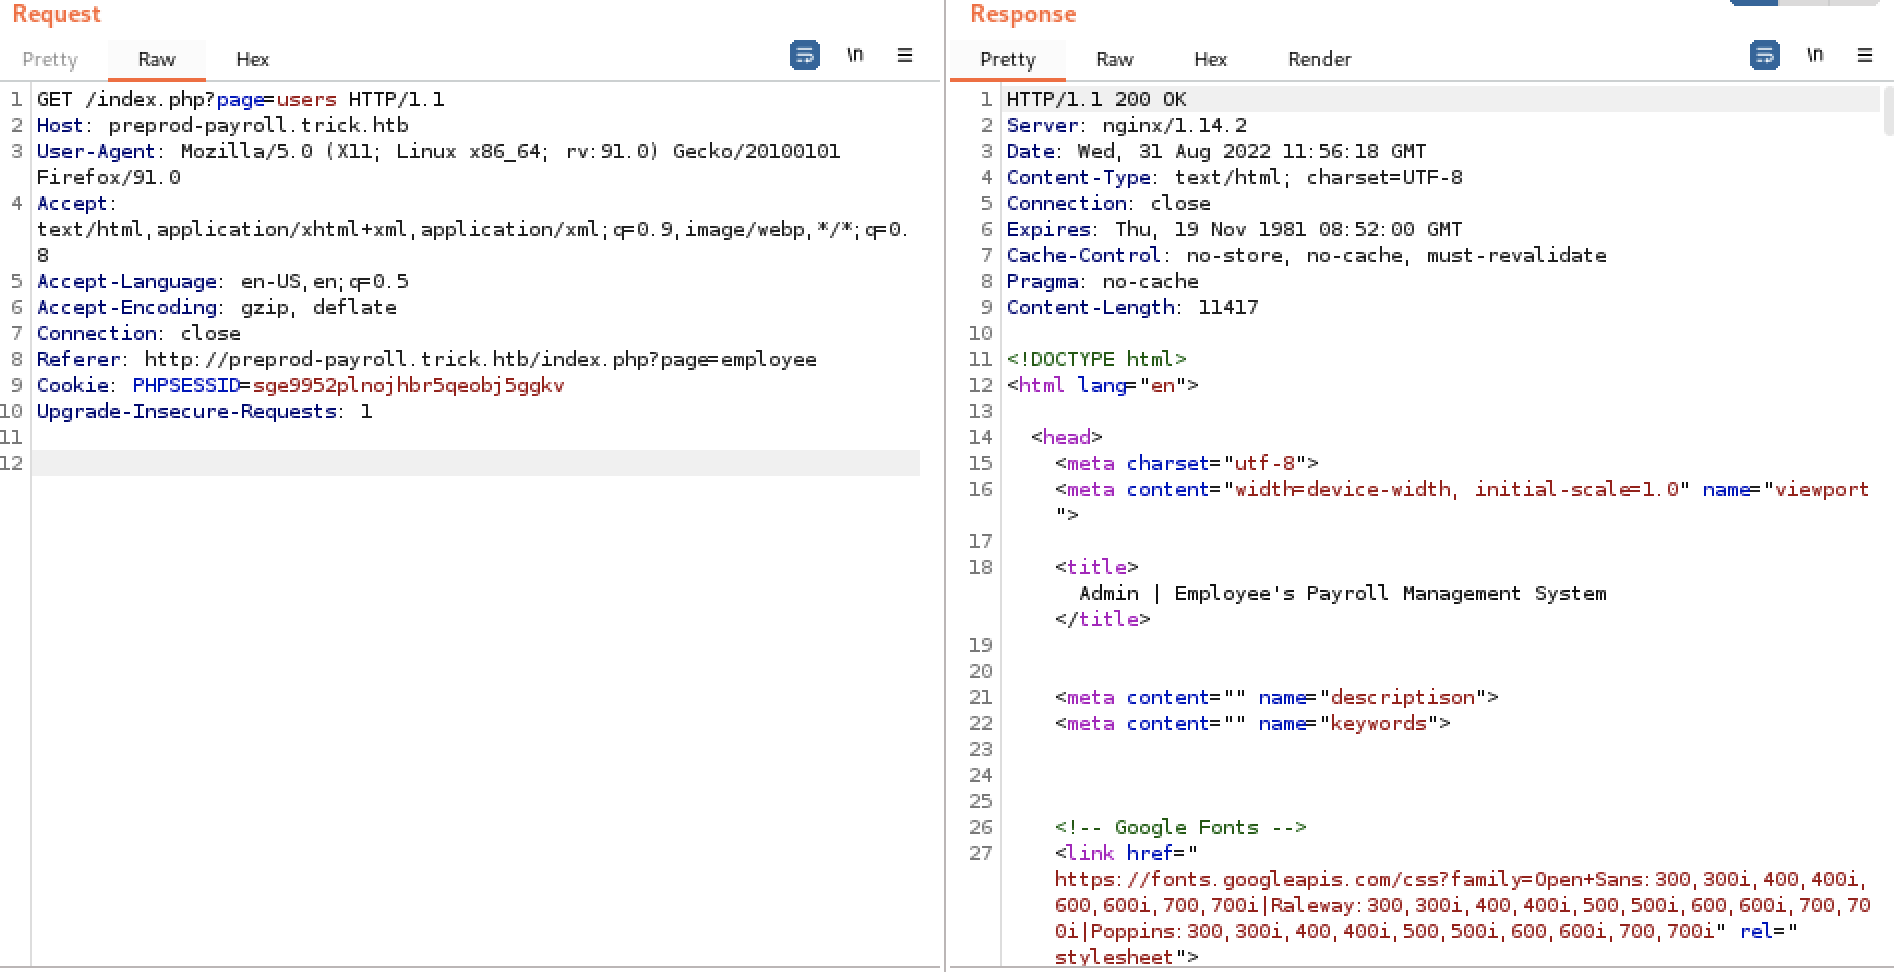Click the PHPSESSID cookie value
This screenshot has height=972, width=1894.
(409, 385)
